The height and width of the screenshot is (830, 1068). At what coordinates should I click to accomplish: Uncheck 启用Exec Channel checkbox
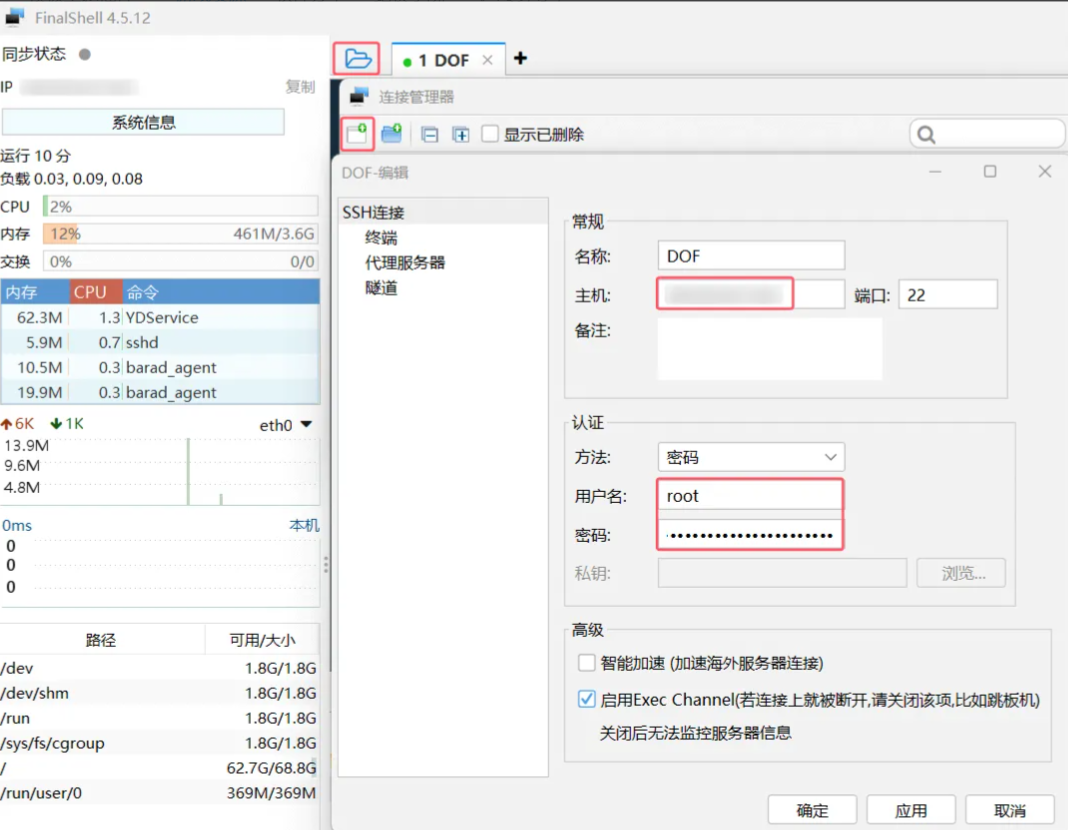coord(587,700)
